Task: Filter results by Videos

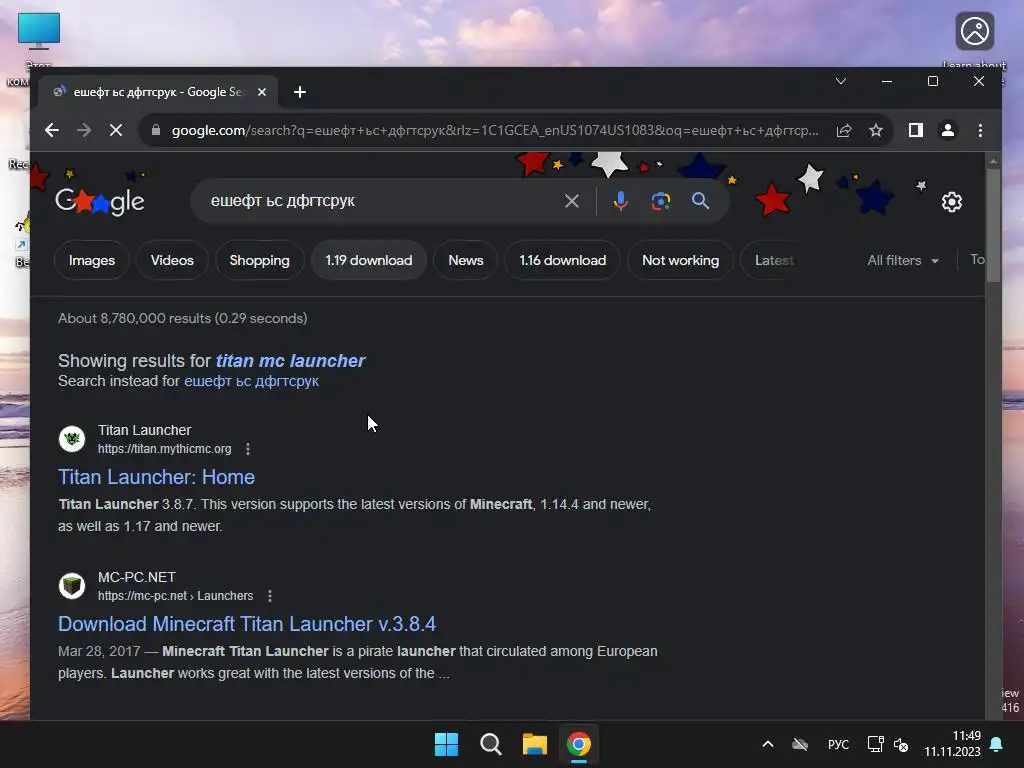Action: click(x=172, y=260)
